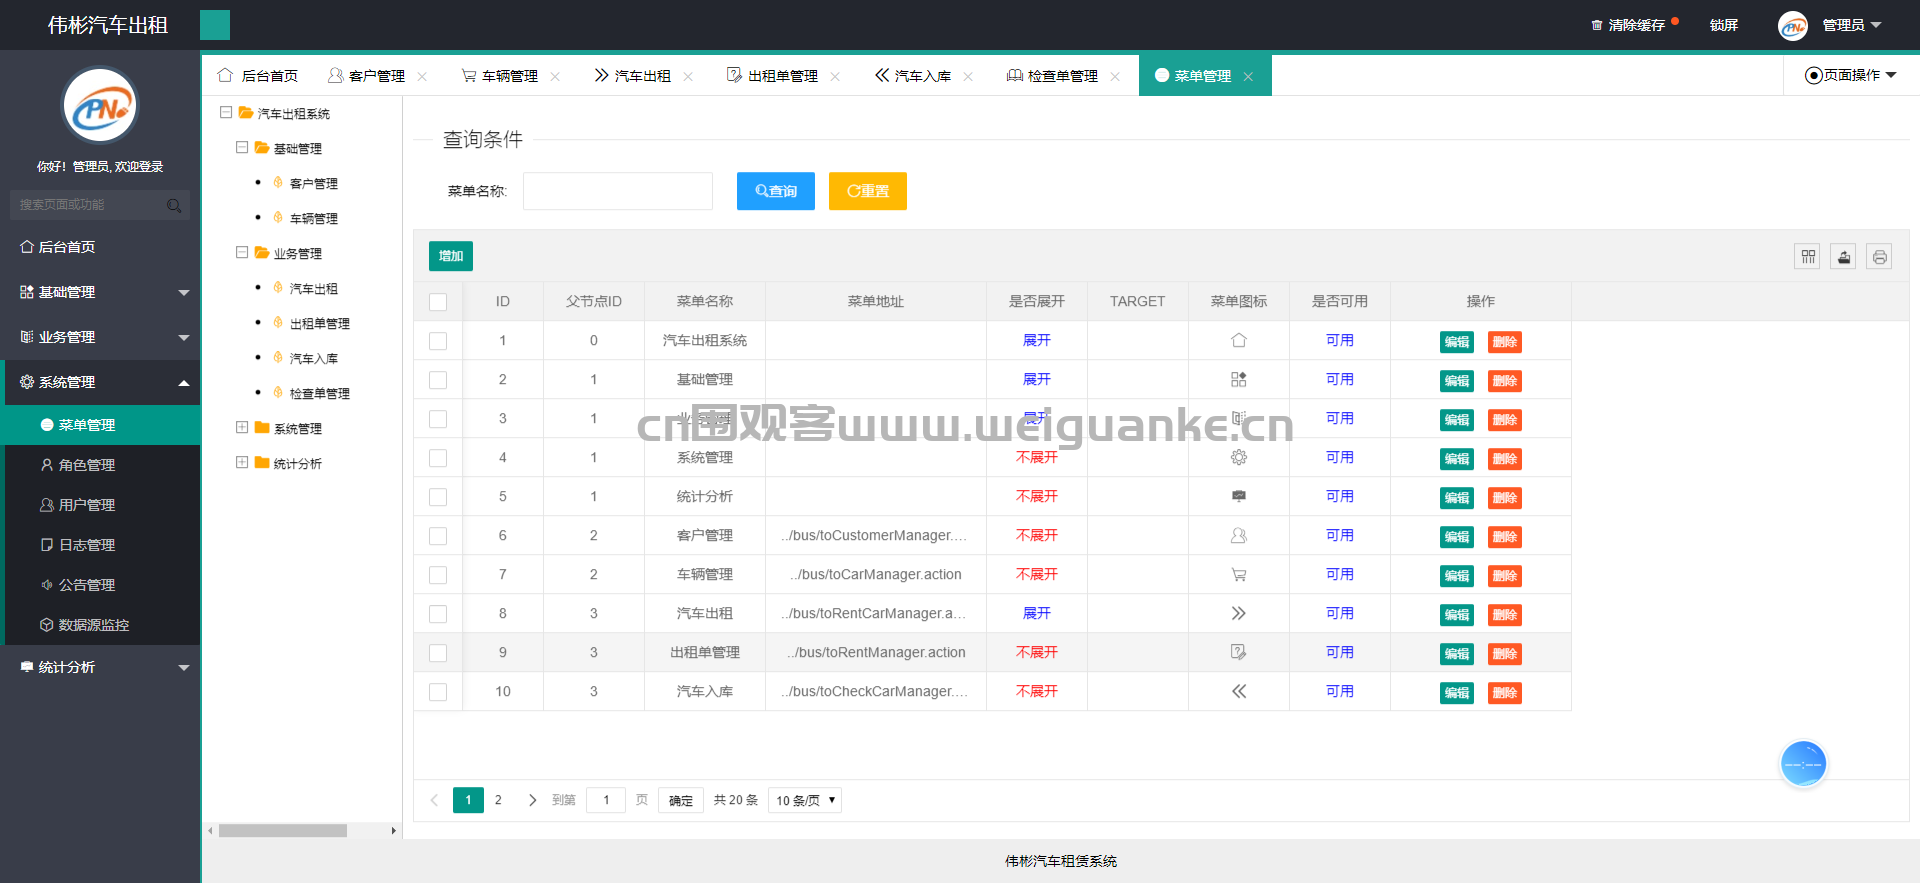Click the table export icon
Image resolution: width=1920 pixels, height=883 pixels.
(1844, 257)
